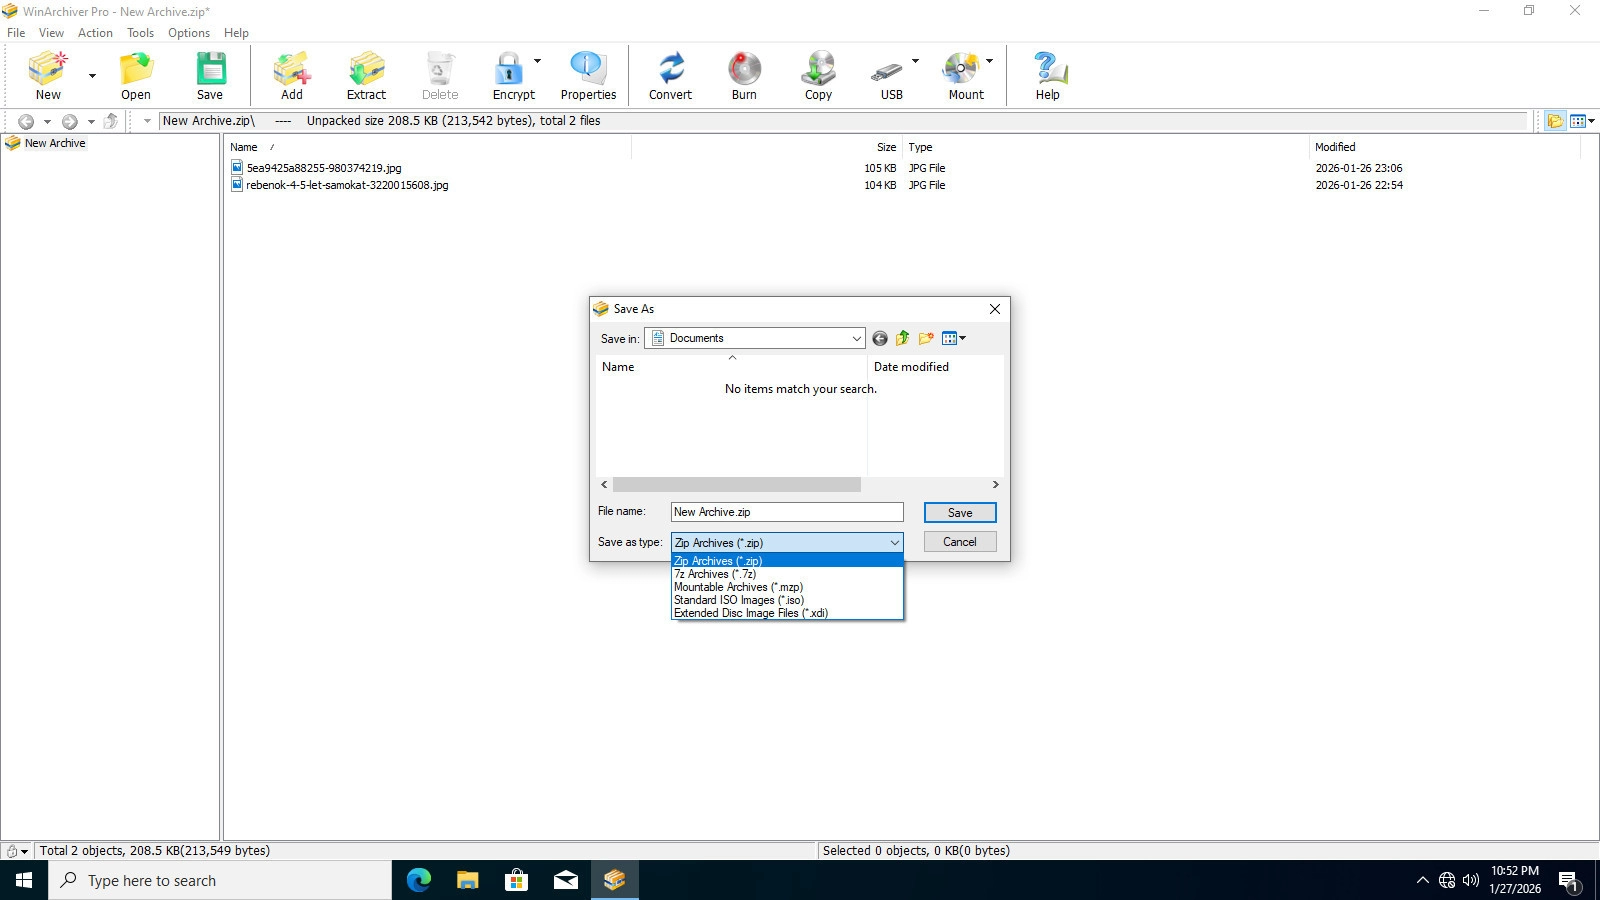Click the Help question mark toolbar icon
Viewport: 1600px width, 900px height.
click(x=1048, y=69)
